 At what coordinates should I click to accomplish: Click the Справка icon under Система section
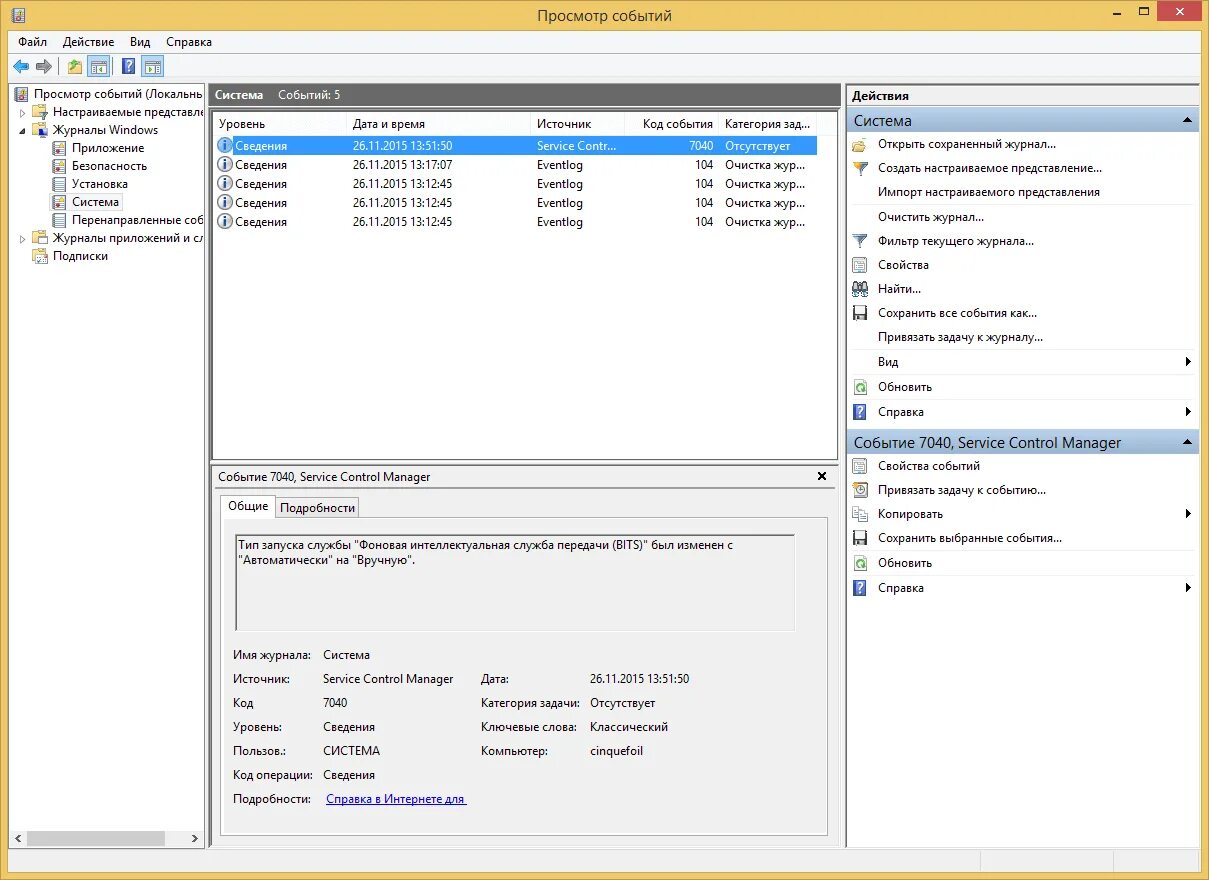[860, 412]
